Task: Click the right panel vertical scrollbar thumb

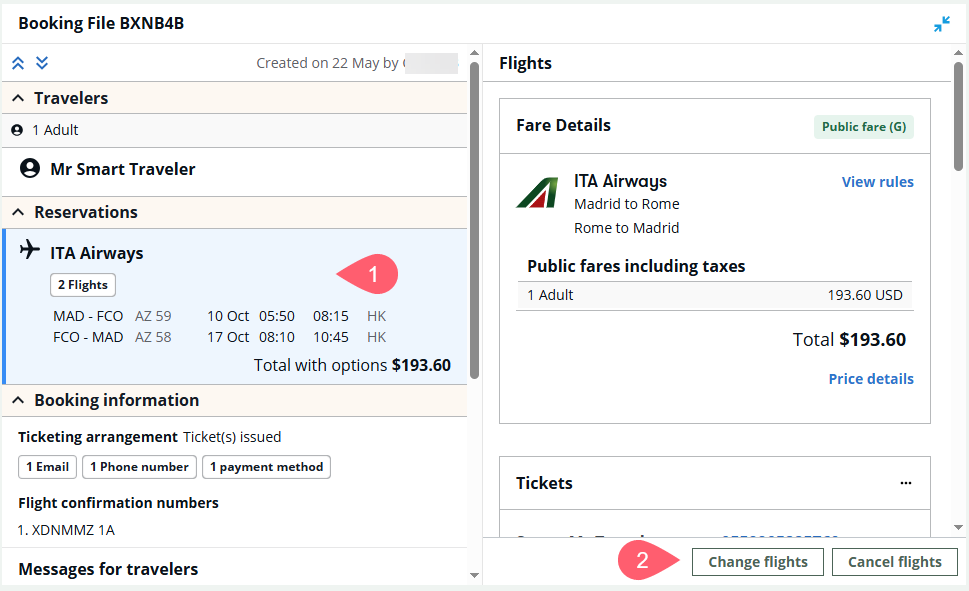Action: pyautogui.click(x=958, y=116)
